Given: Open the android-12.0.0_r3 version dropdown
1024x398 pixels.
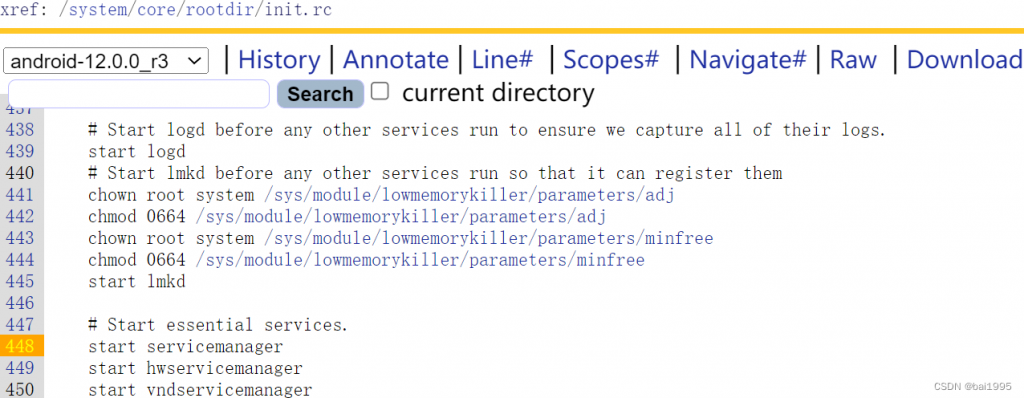Looking at the screenshot, I should (x=106, y=61).
